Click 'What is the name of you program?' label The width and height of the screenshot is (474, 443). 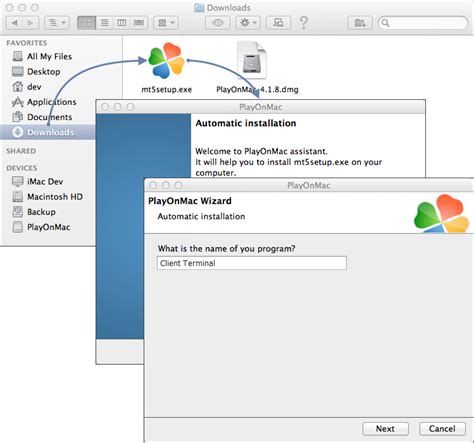(227, 249)
